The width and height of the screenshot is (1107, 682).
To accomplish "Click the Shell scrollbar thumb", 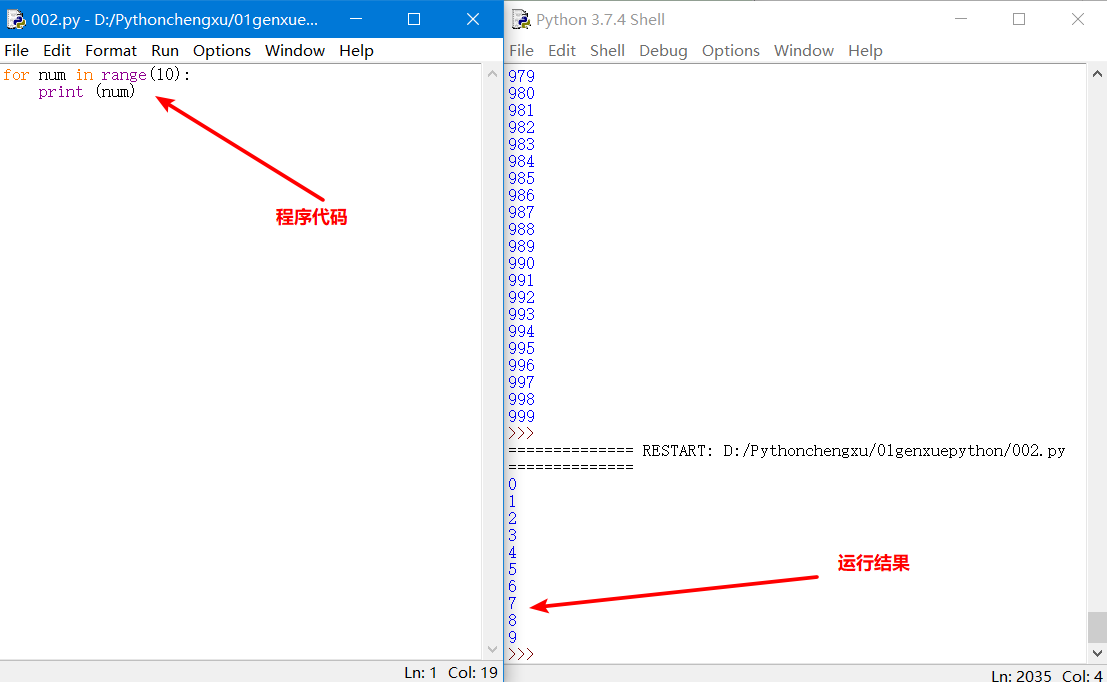I will pyautogui.click(x=1097, y=626).
